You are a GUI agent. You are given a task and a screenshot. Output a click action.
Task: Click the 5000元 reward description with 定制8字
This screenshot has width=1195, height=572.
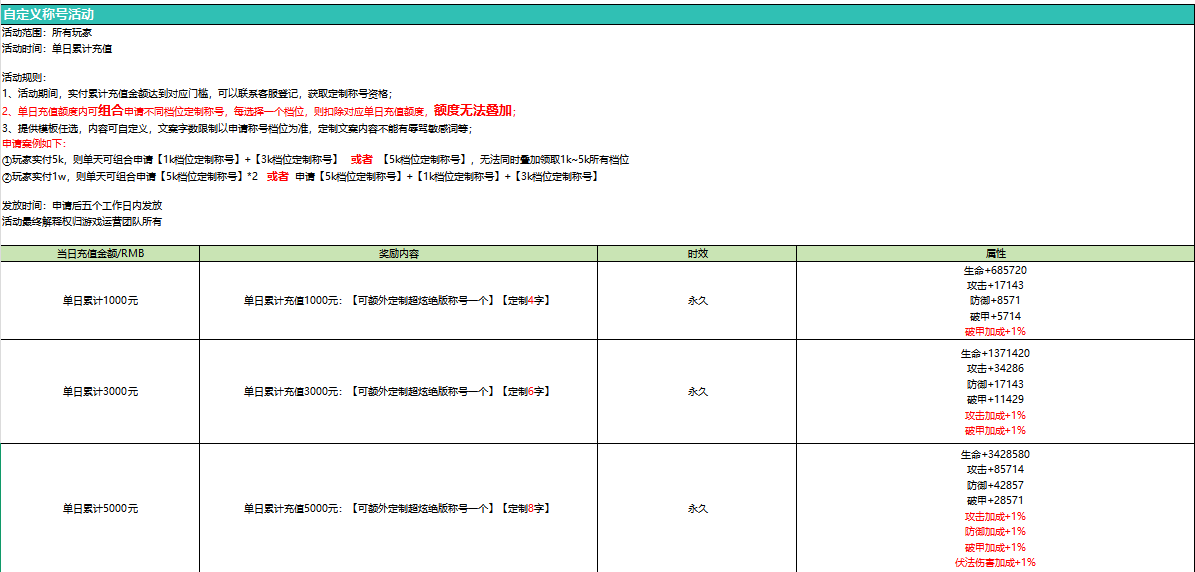click(x=398, y=509)
